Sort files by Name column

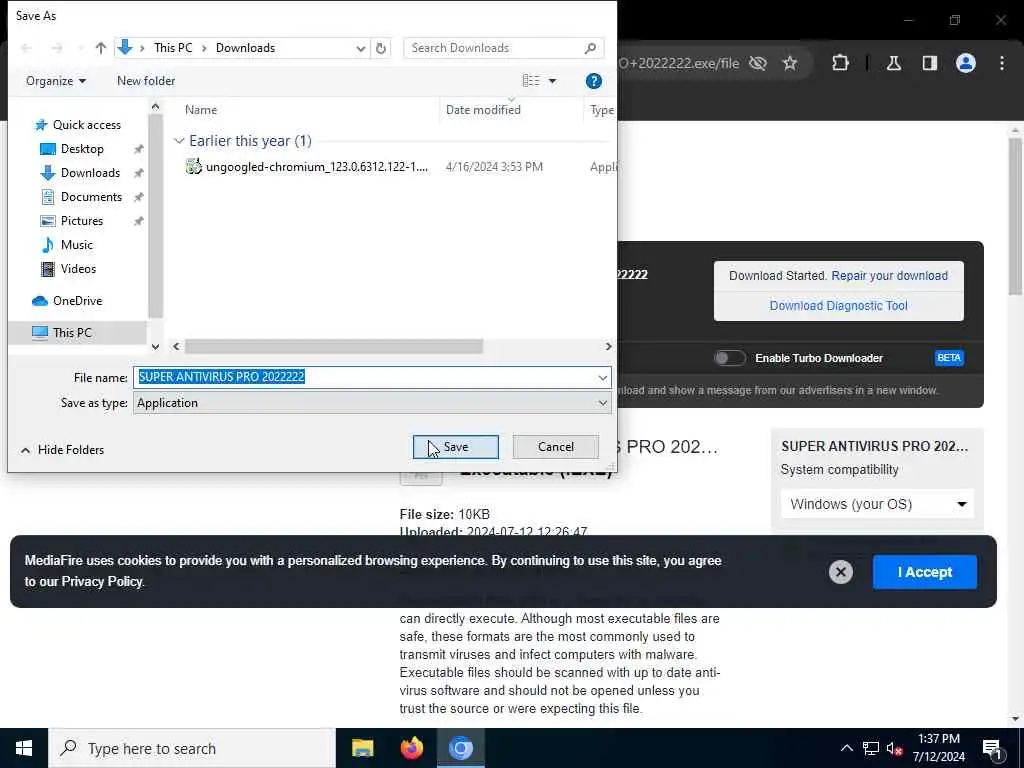[200, 110]
